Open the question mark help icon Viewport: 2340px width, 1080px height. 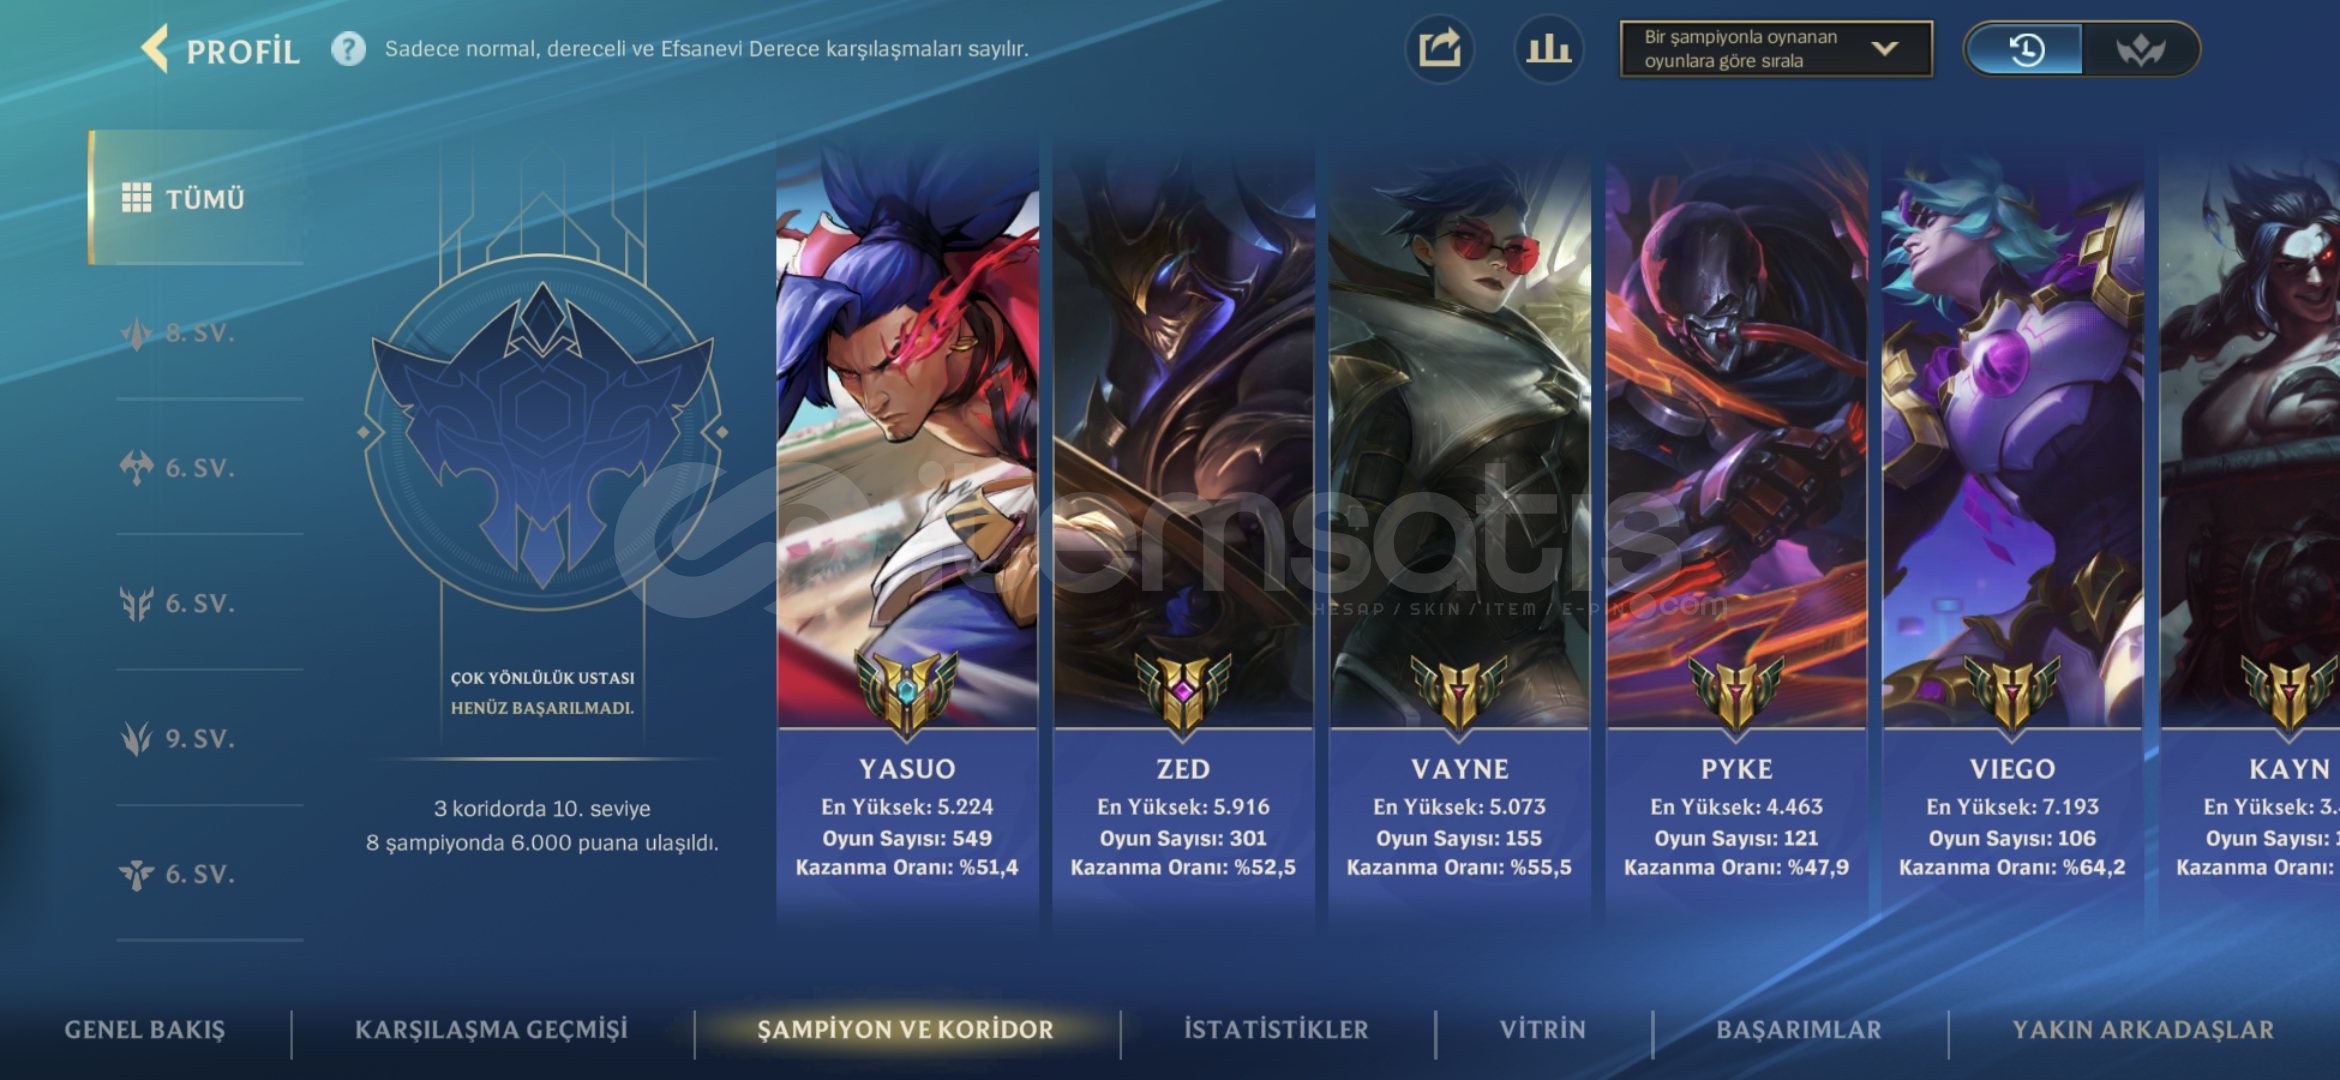[348, 49]
